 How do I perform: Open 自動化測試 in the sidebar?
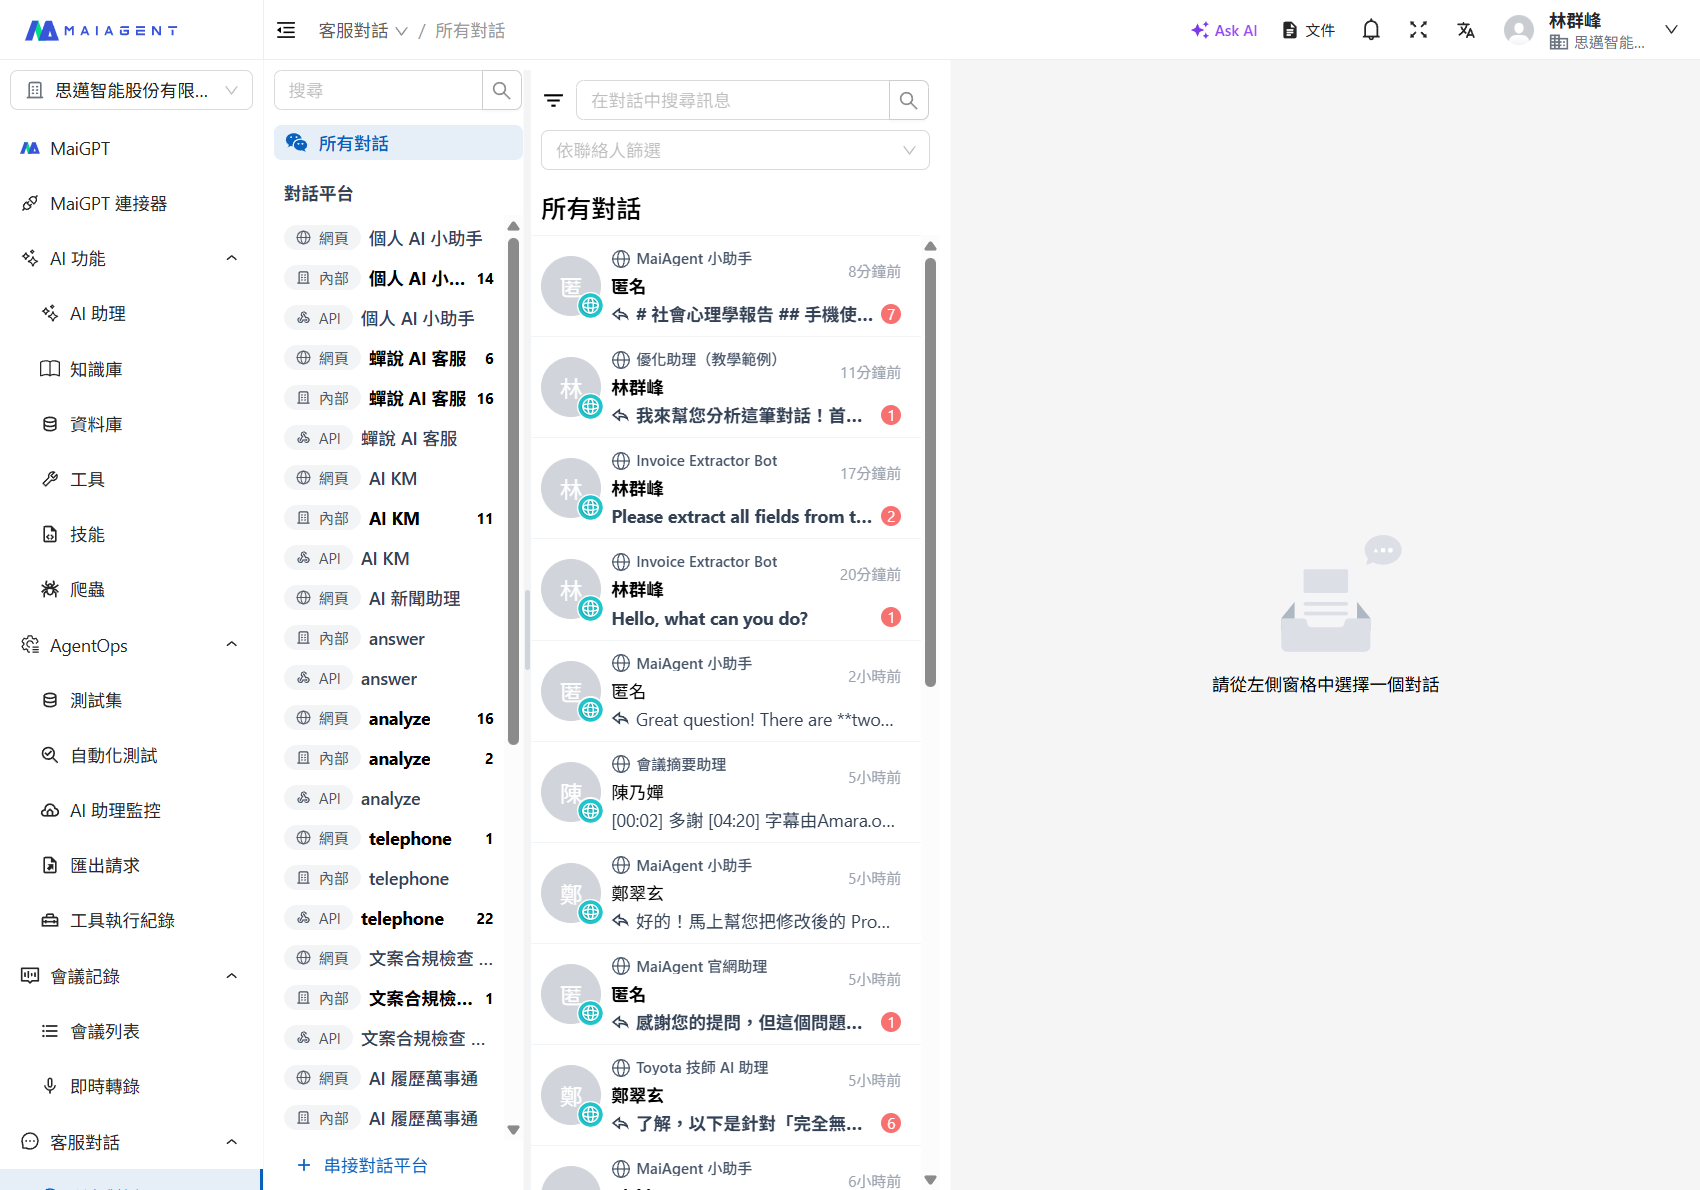click(113, 755)
